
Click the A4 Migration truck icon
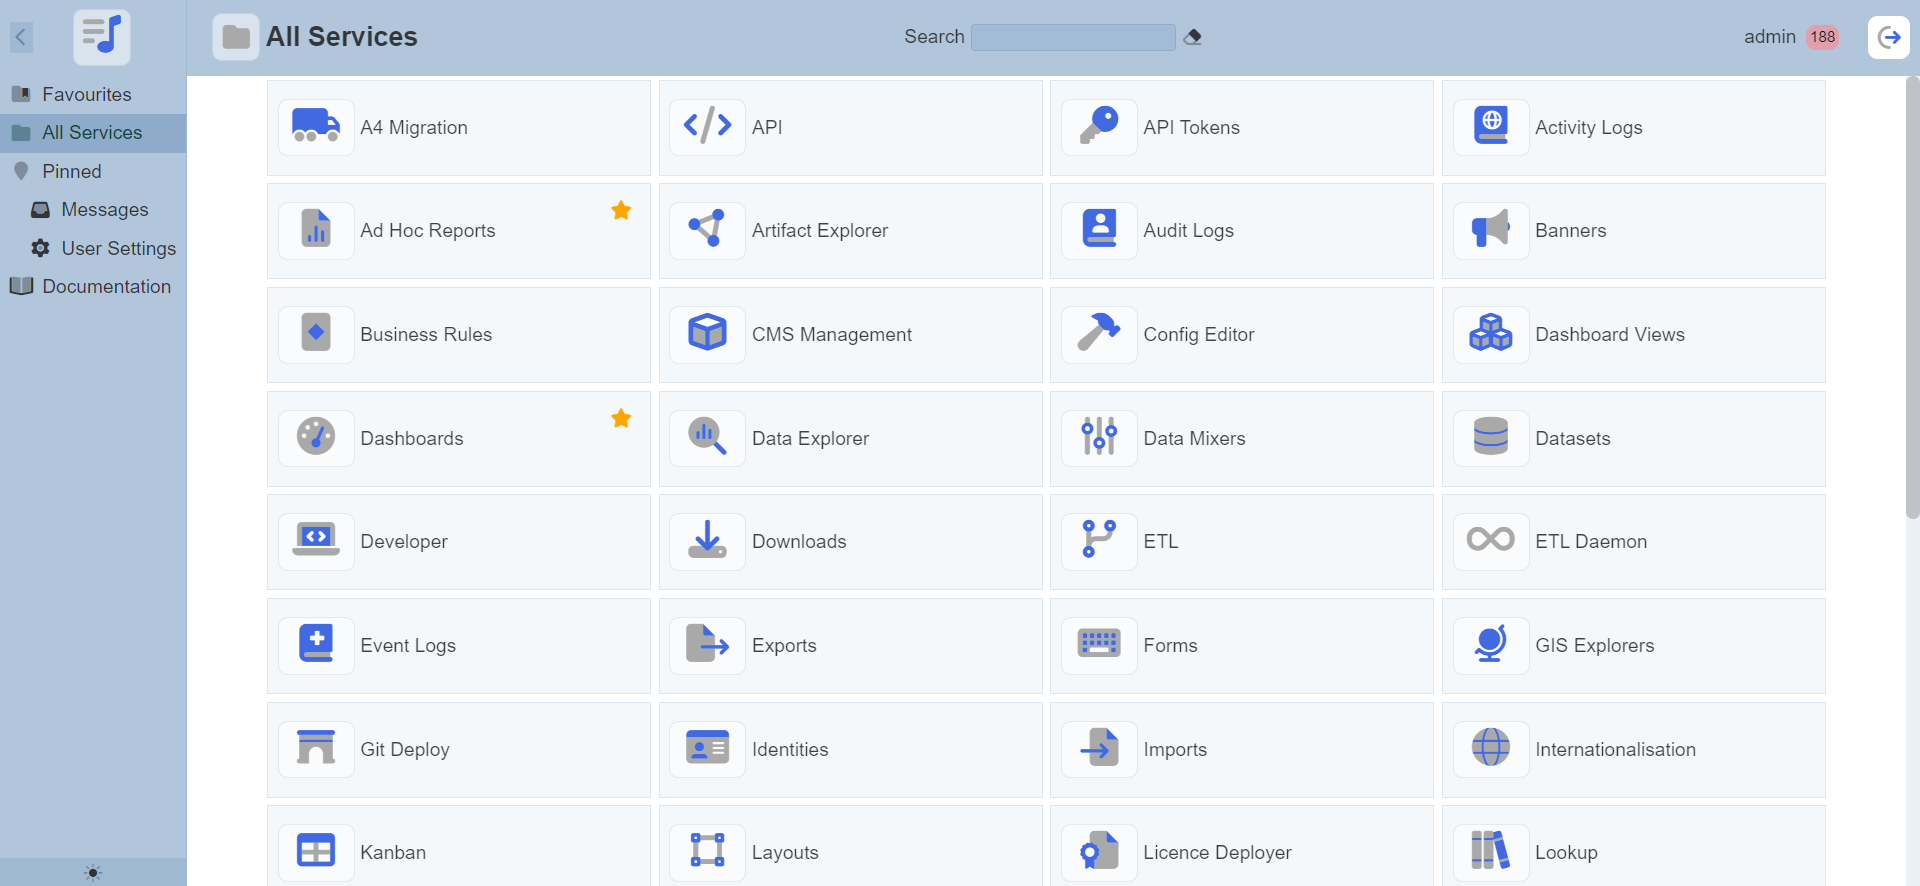pyautogui.click(x=316, y=127)
